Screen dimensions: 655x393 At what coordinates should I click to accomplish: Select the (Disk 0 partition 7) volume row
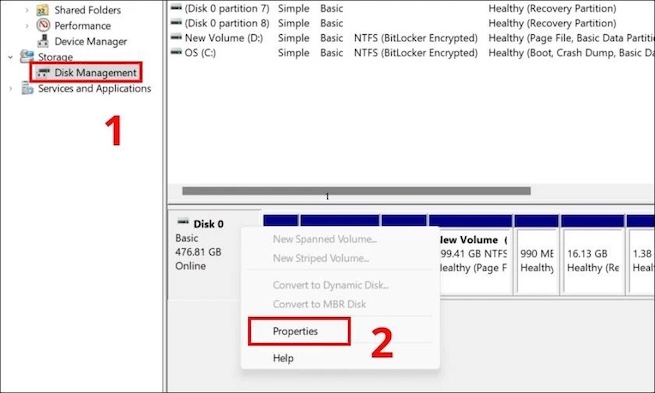(412, 8)
